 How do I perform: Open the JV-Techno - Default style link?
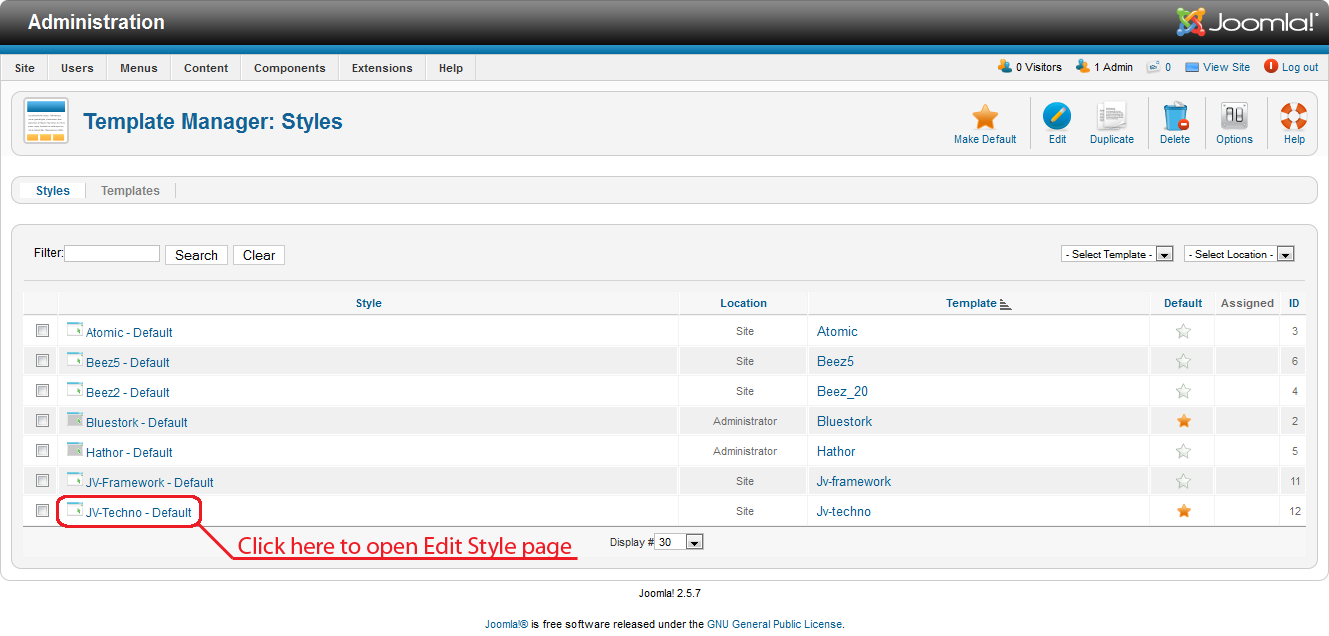tap(139, 512)
